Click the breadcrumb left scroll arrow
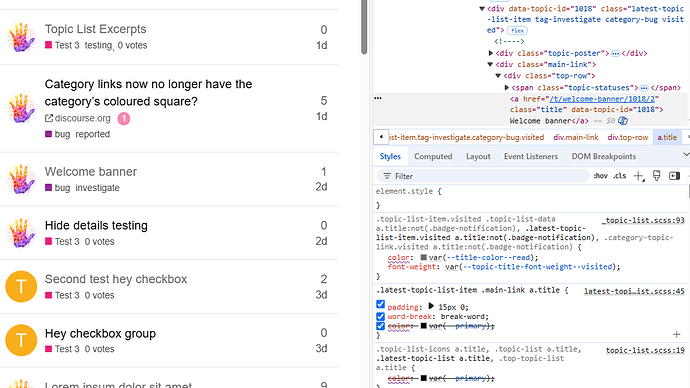Image resolution: width=690 pixels, height=388 pixels. (x=381, y=137)
